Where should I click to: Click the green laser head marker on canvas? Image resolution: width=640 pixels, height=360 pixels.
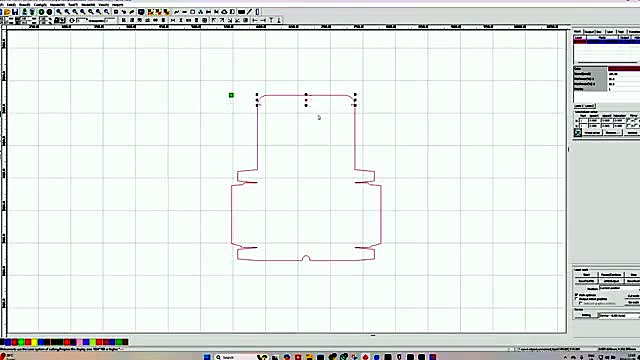(231, 95)
